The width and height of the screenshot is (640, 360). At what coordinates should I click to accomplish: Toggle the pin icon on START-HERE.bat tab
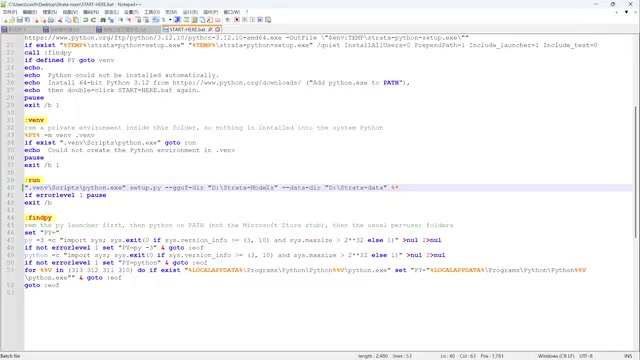210,29
